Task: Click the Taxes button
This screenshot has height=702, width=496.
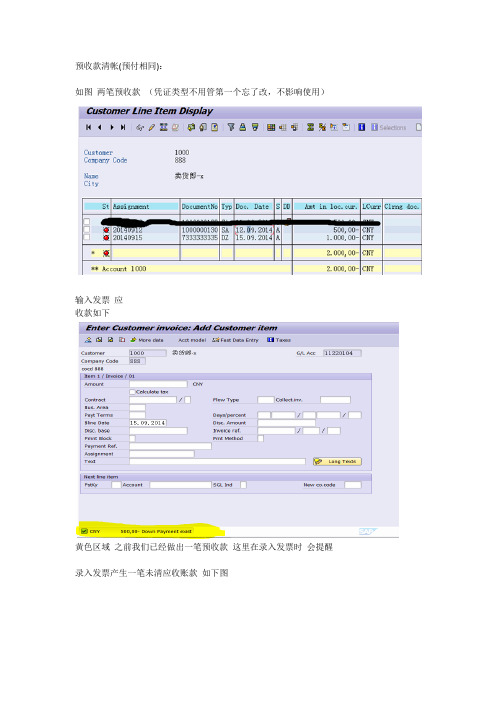Action: (279, 340)
